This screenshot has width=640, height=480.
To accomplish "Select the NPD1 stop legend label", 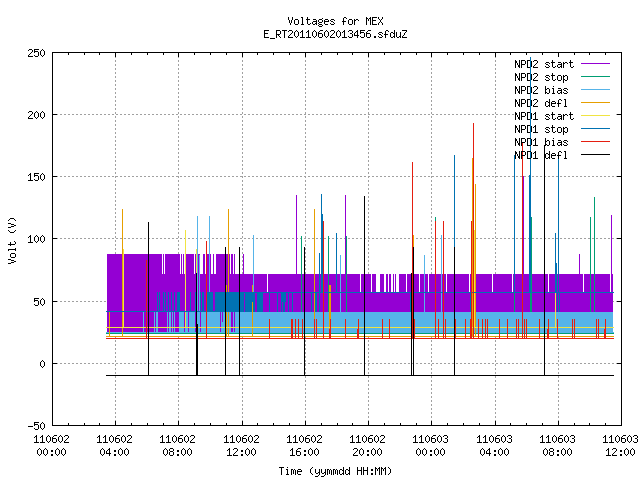I will [x=541, y=129].
